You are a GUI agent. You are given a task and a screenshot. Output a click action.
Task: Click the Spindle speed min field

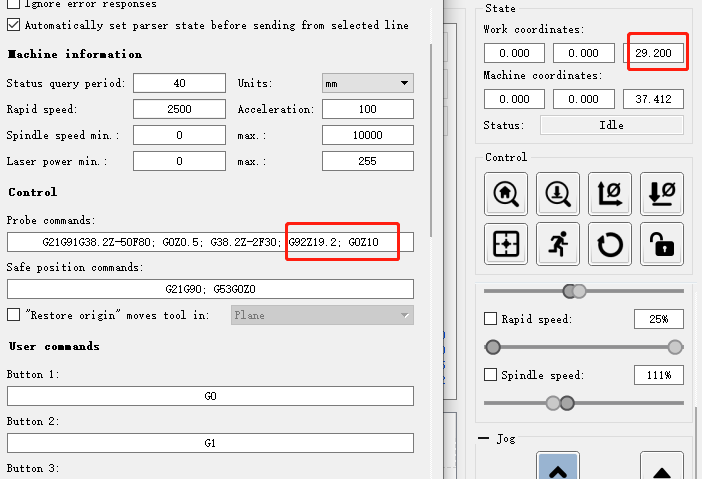coord(179,135)
